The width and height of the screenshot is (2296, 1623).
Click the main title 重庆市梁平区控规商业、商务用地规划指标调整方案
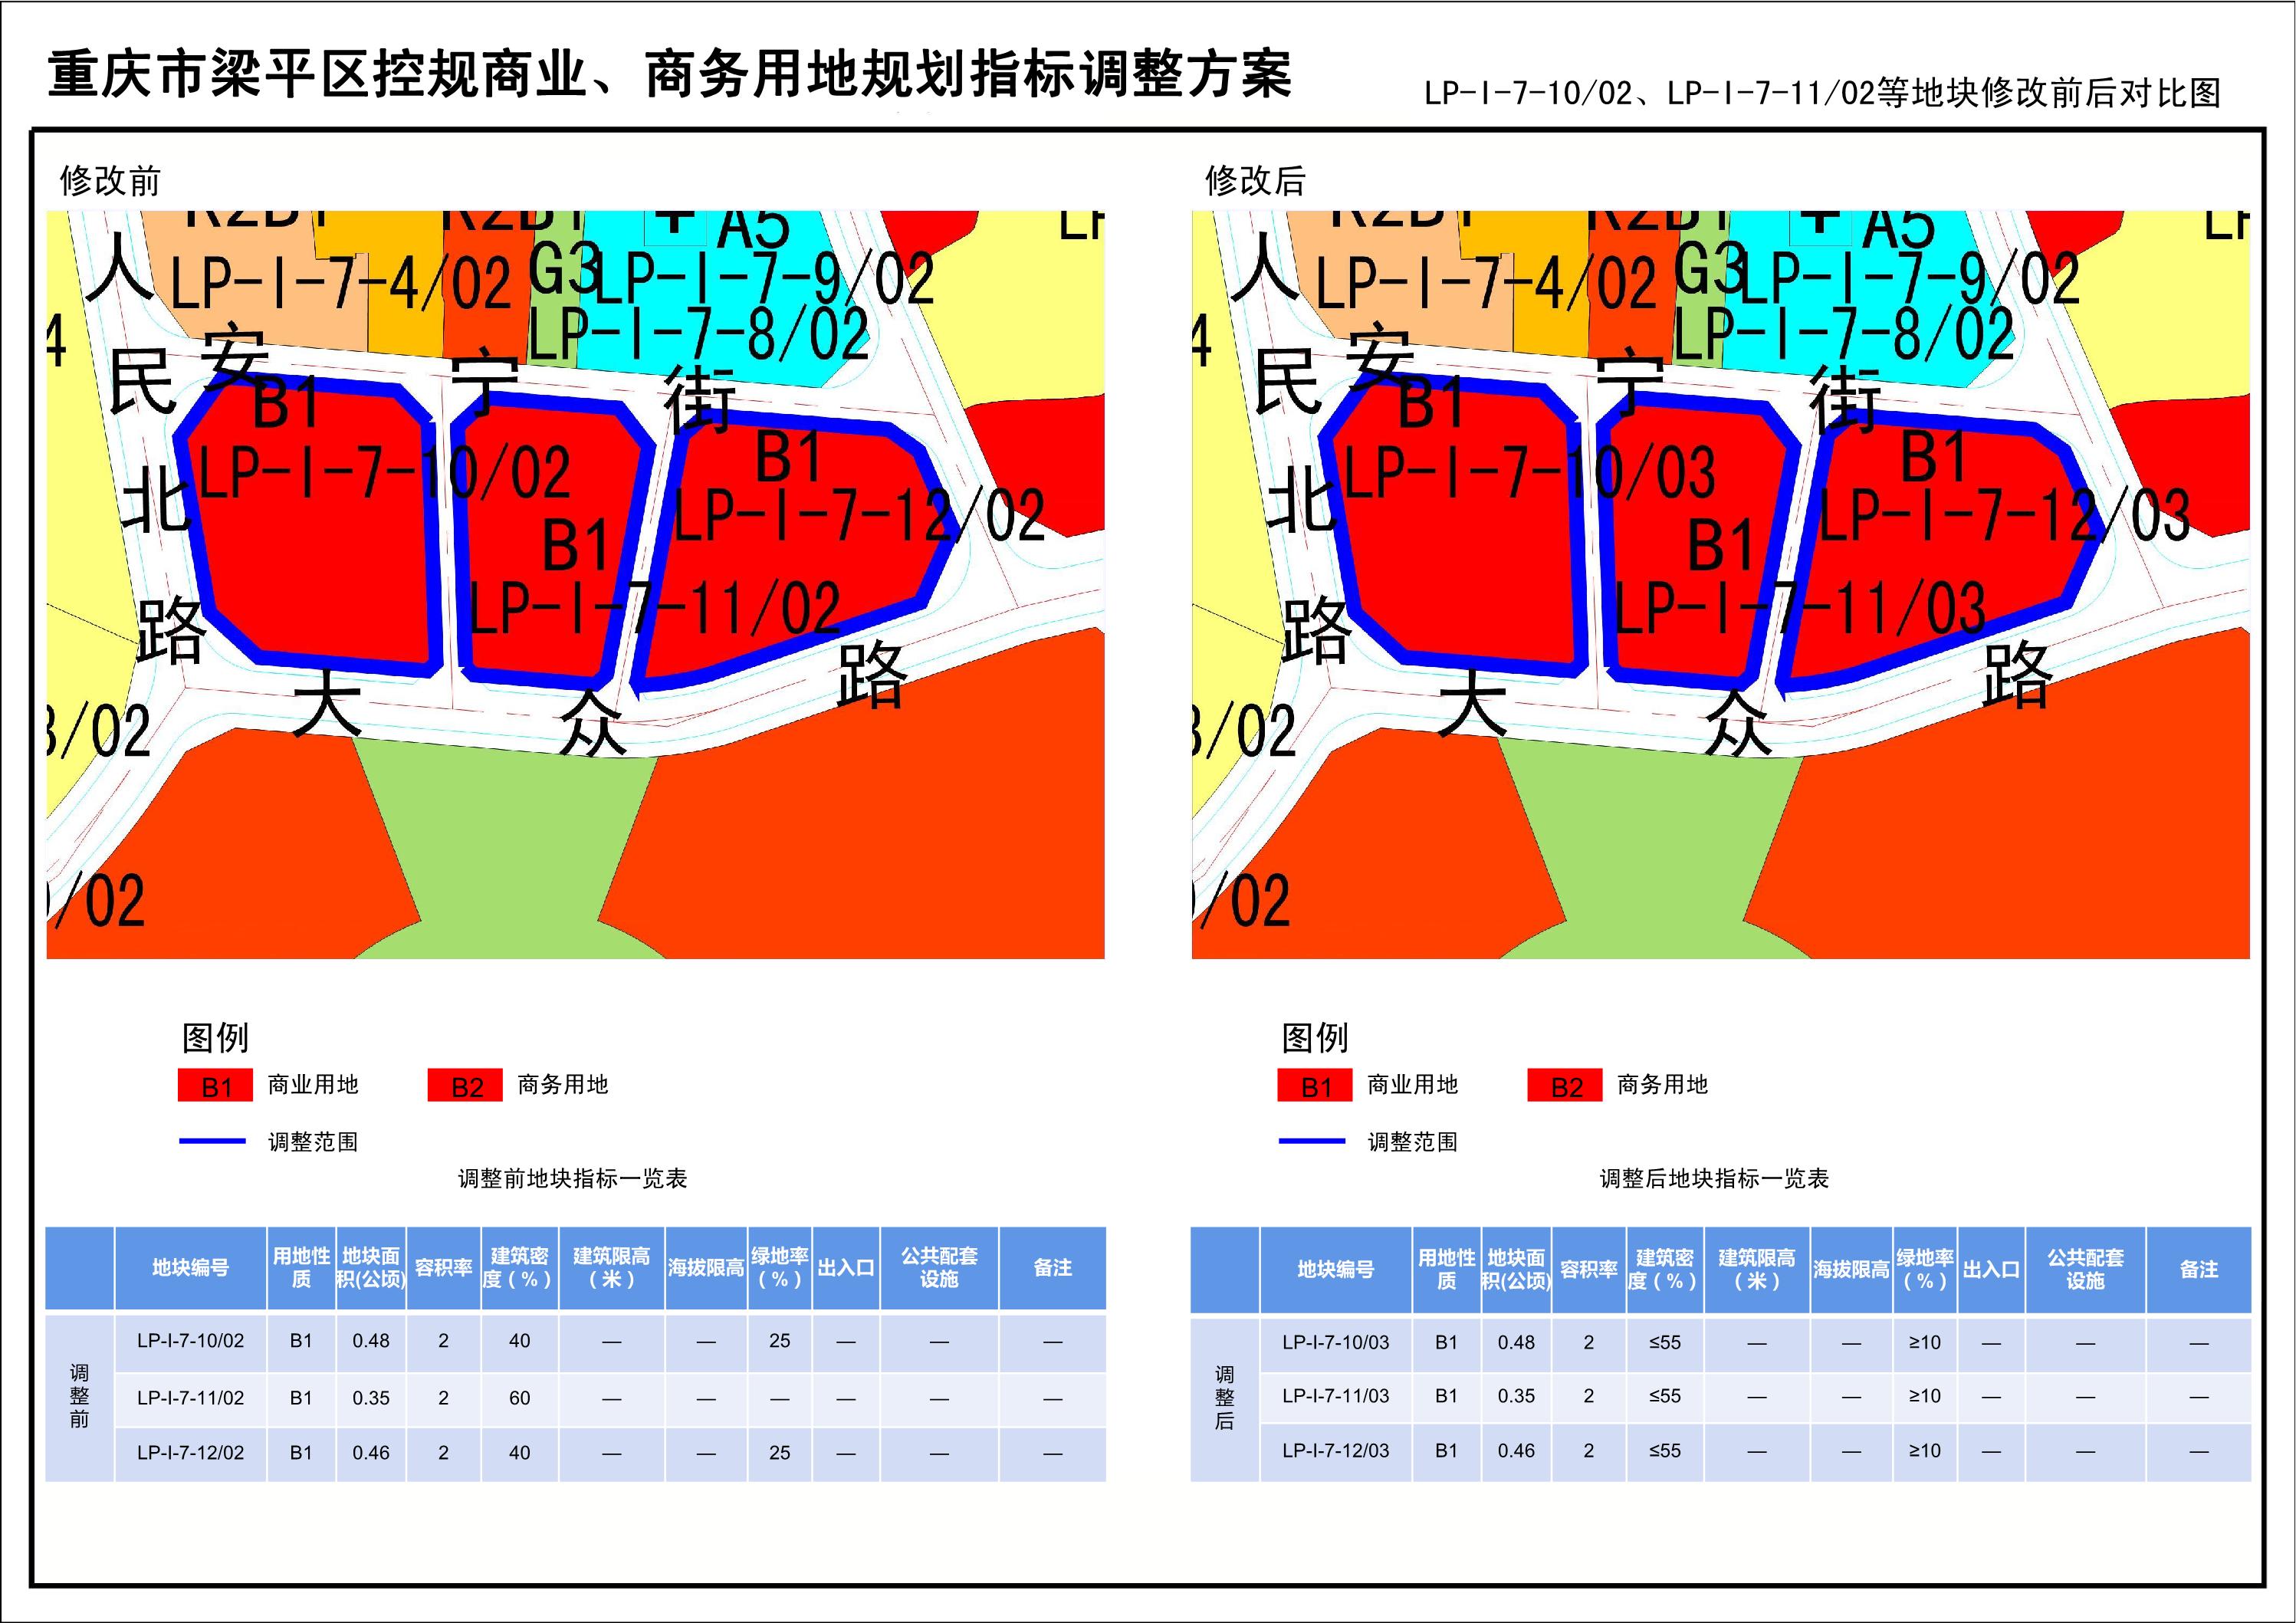[x=670, y=75]
